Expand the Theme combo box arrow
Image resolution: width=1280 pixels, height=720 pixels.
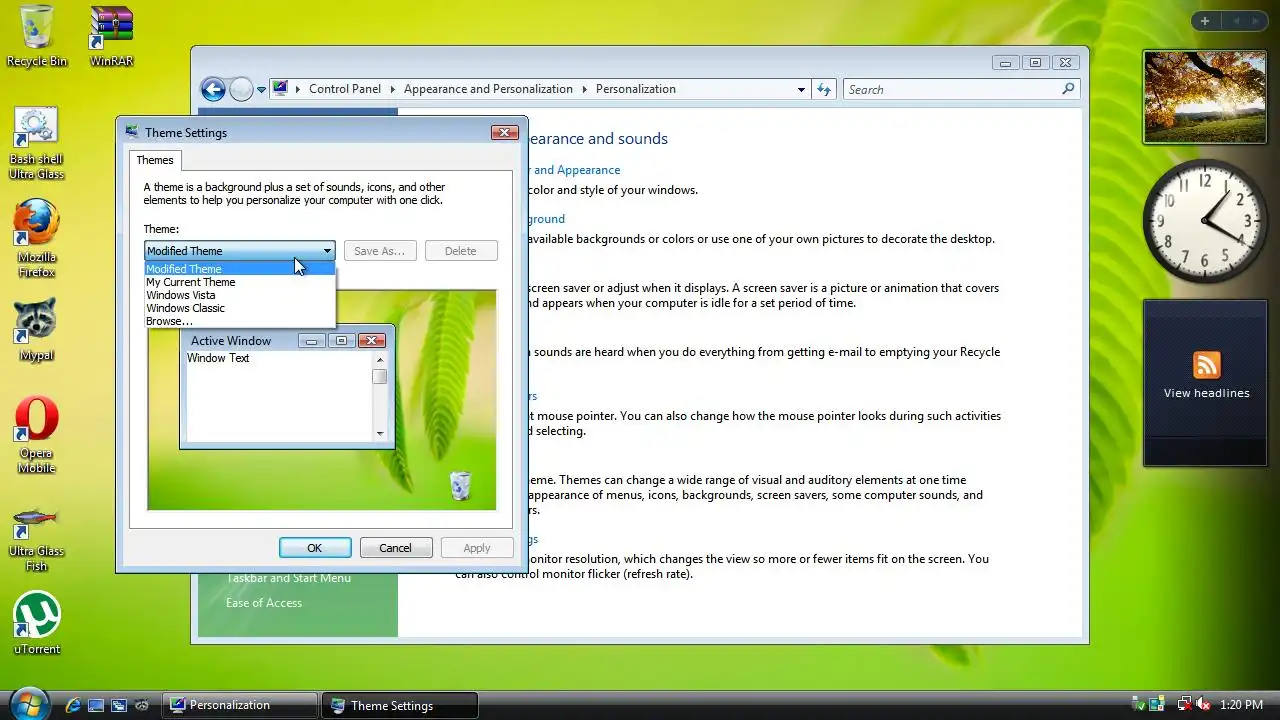327,251
